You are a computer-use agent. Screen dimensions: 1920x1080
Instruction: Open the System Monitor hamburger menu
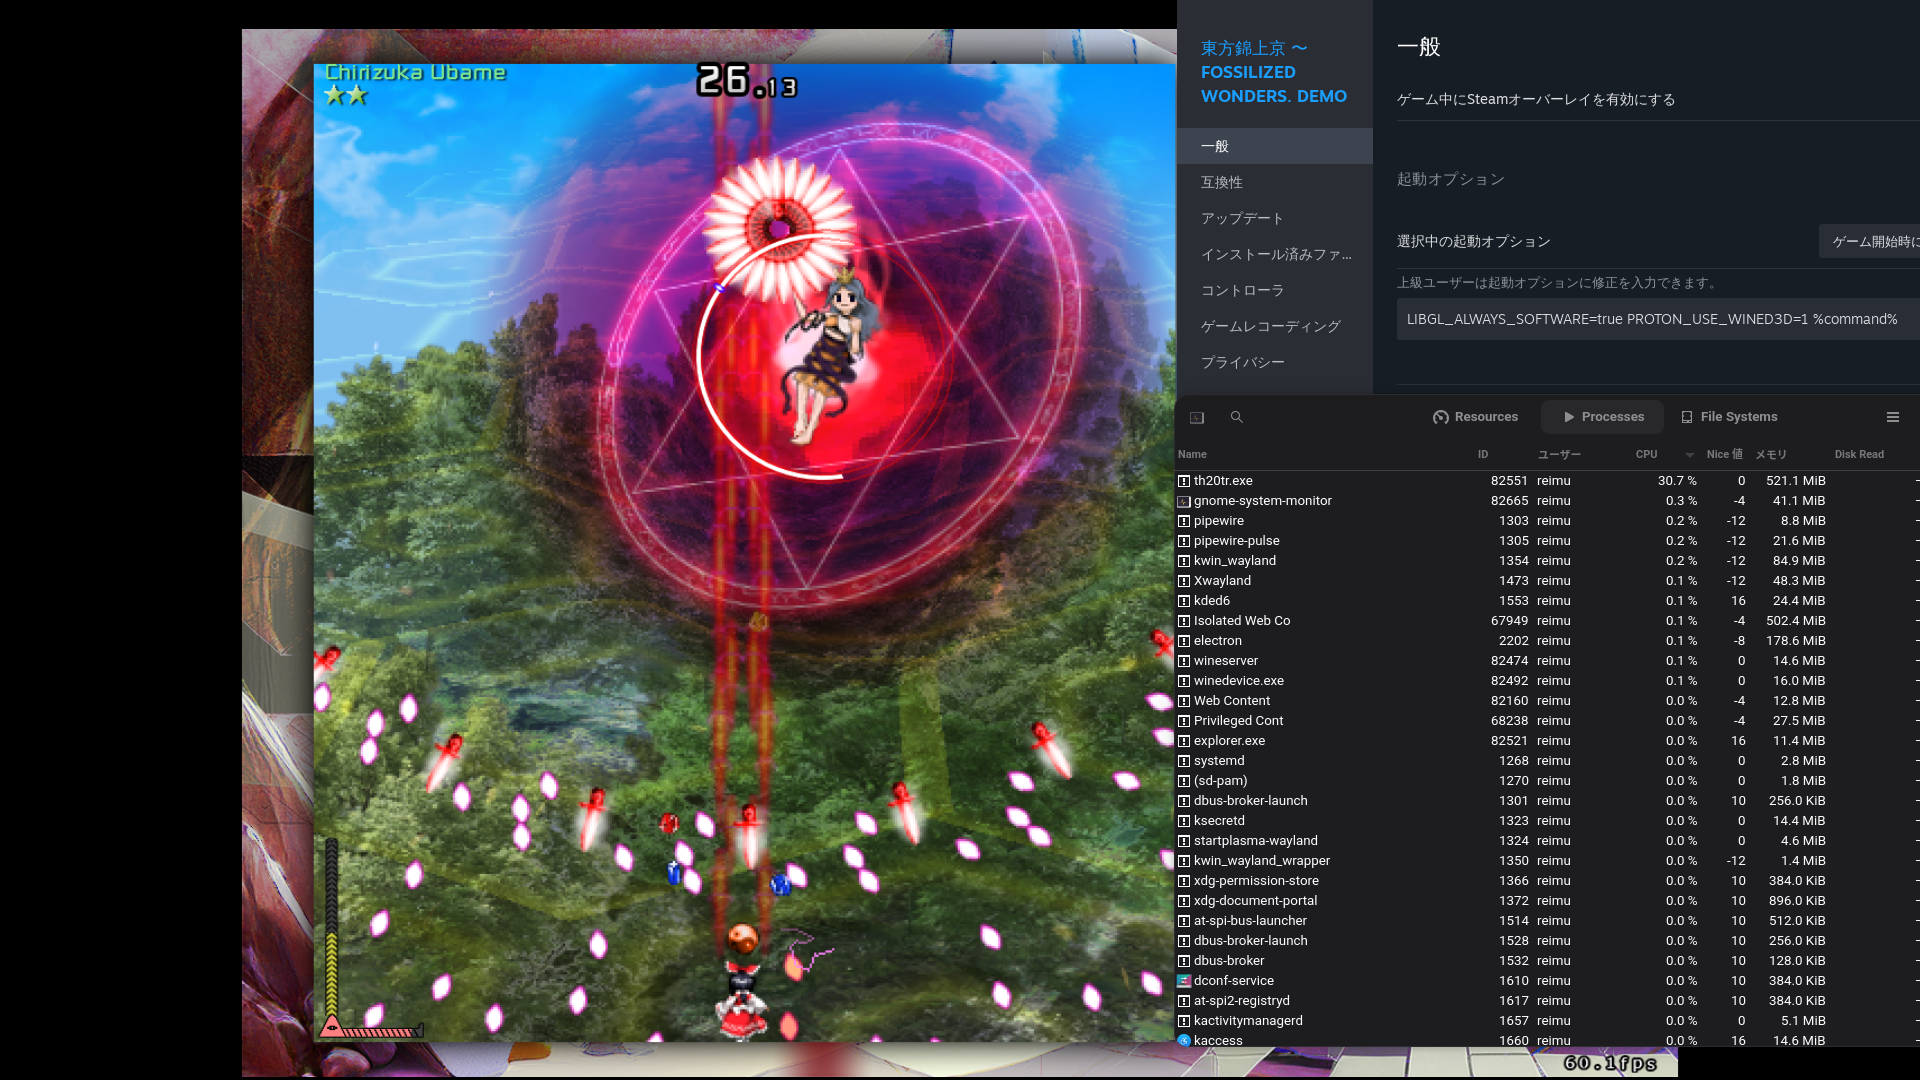click(x=1893, y=417)
